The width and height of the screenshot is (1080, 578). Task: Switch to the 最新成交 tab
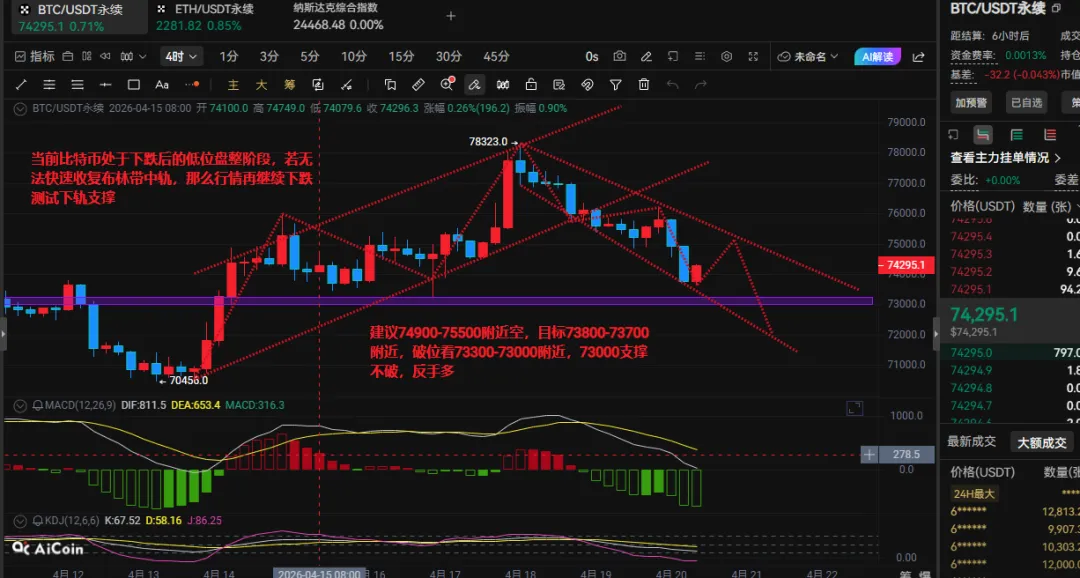point(971,442)
